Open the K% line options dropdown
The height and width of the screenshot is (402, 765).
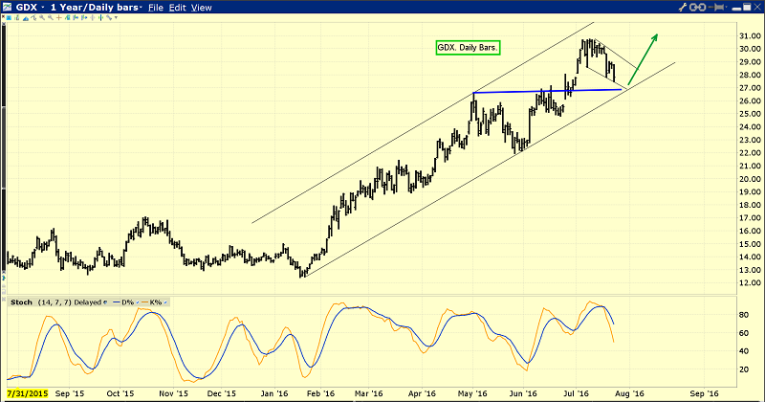[x=165, y=301]
